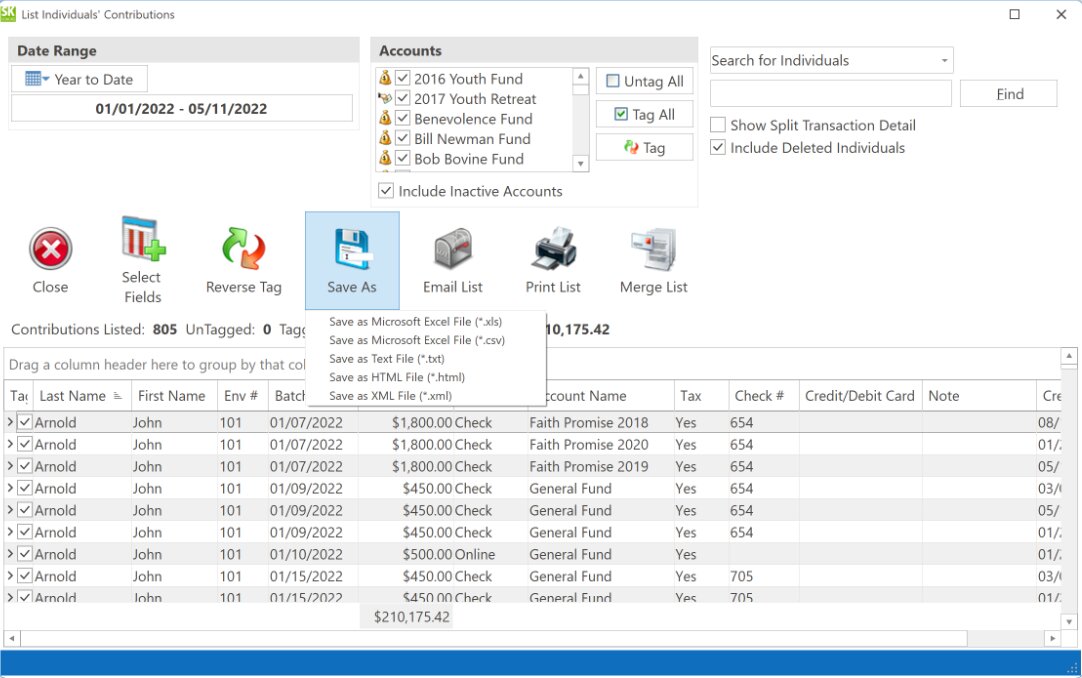This screenshot has width=1082, height=678.
Task: Click the Print List printer icon
Action: [x=553, y=248]
